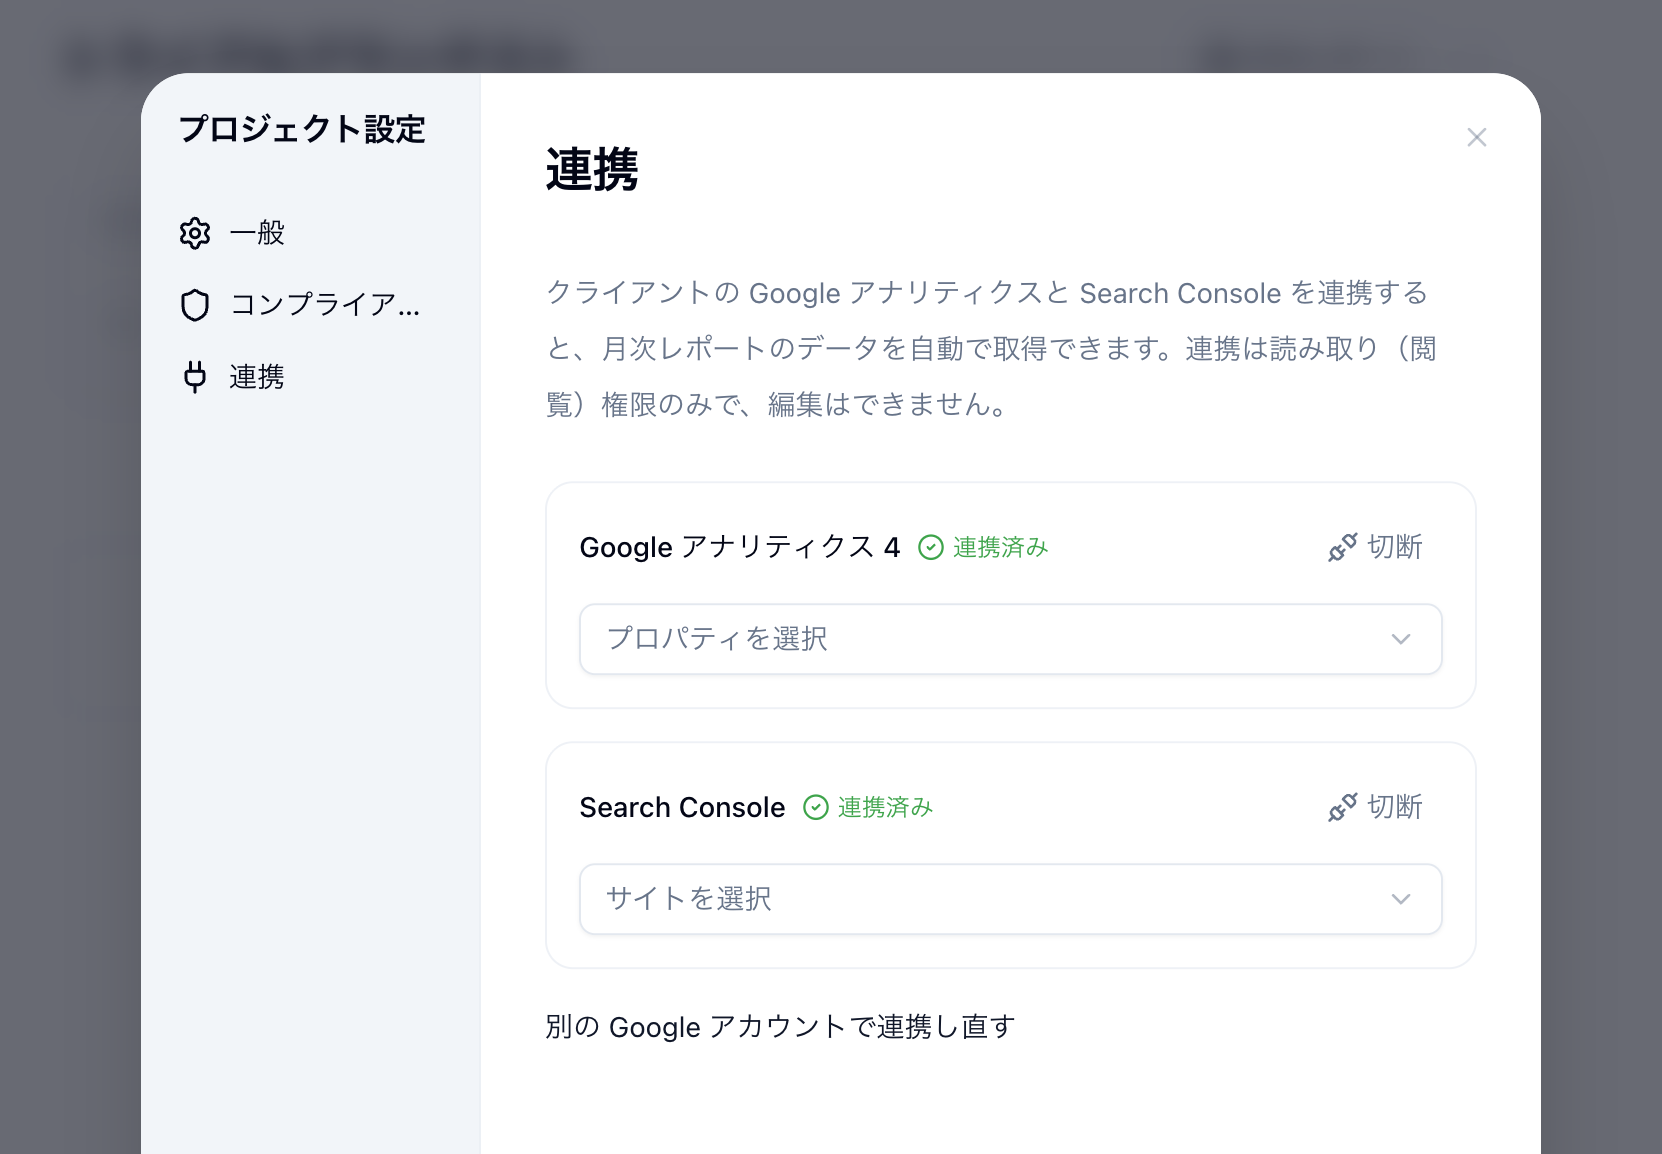The width and height of the screenshot is (1662, 1154).
Task: Disconnect Google アナリティクス 4 via 切断
Action: [x=1376, y=547]
